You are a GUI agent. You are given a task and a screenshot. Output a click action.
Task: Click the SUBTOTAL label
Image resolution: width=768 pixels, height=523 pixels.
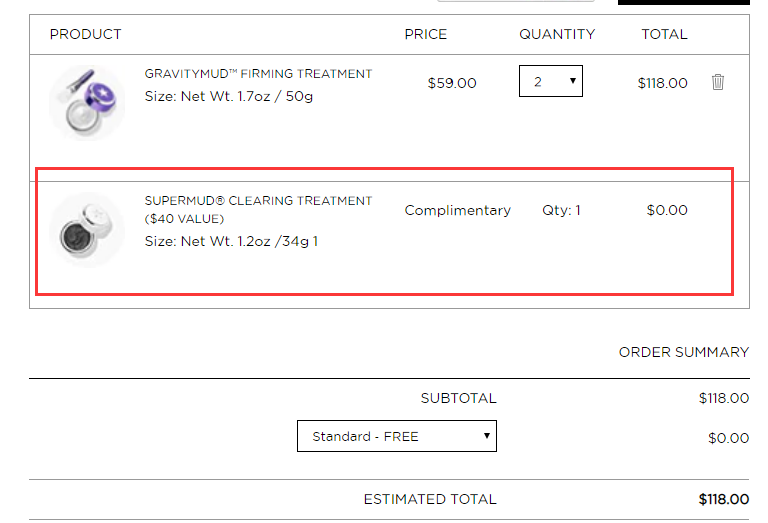coord(458,398)
